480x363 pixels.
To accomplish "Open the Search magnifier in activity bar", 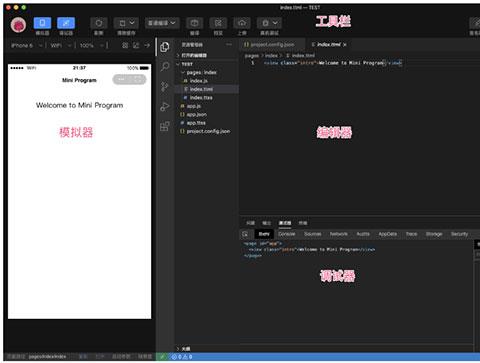I will [x=165, y=67].
